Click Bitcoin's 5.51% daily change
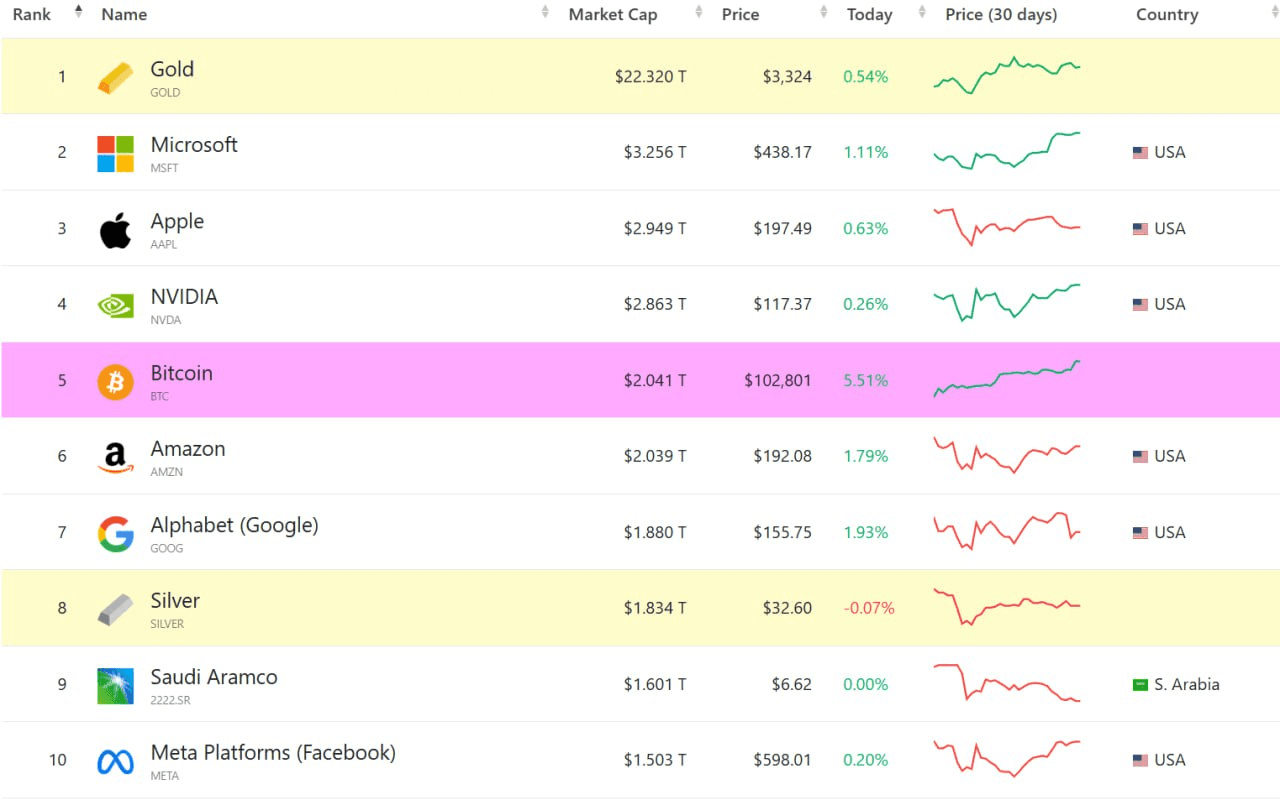The height and width of the screenshot is (800, 1280). [866, 381]
